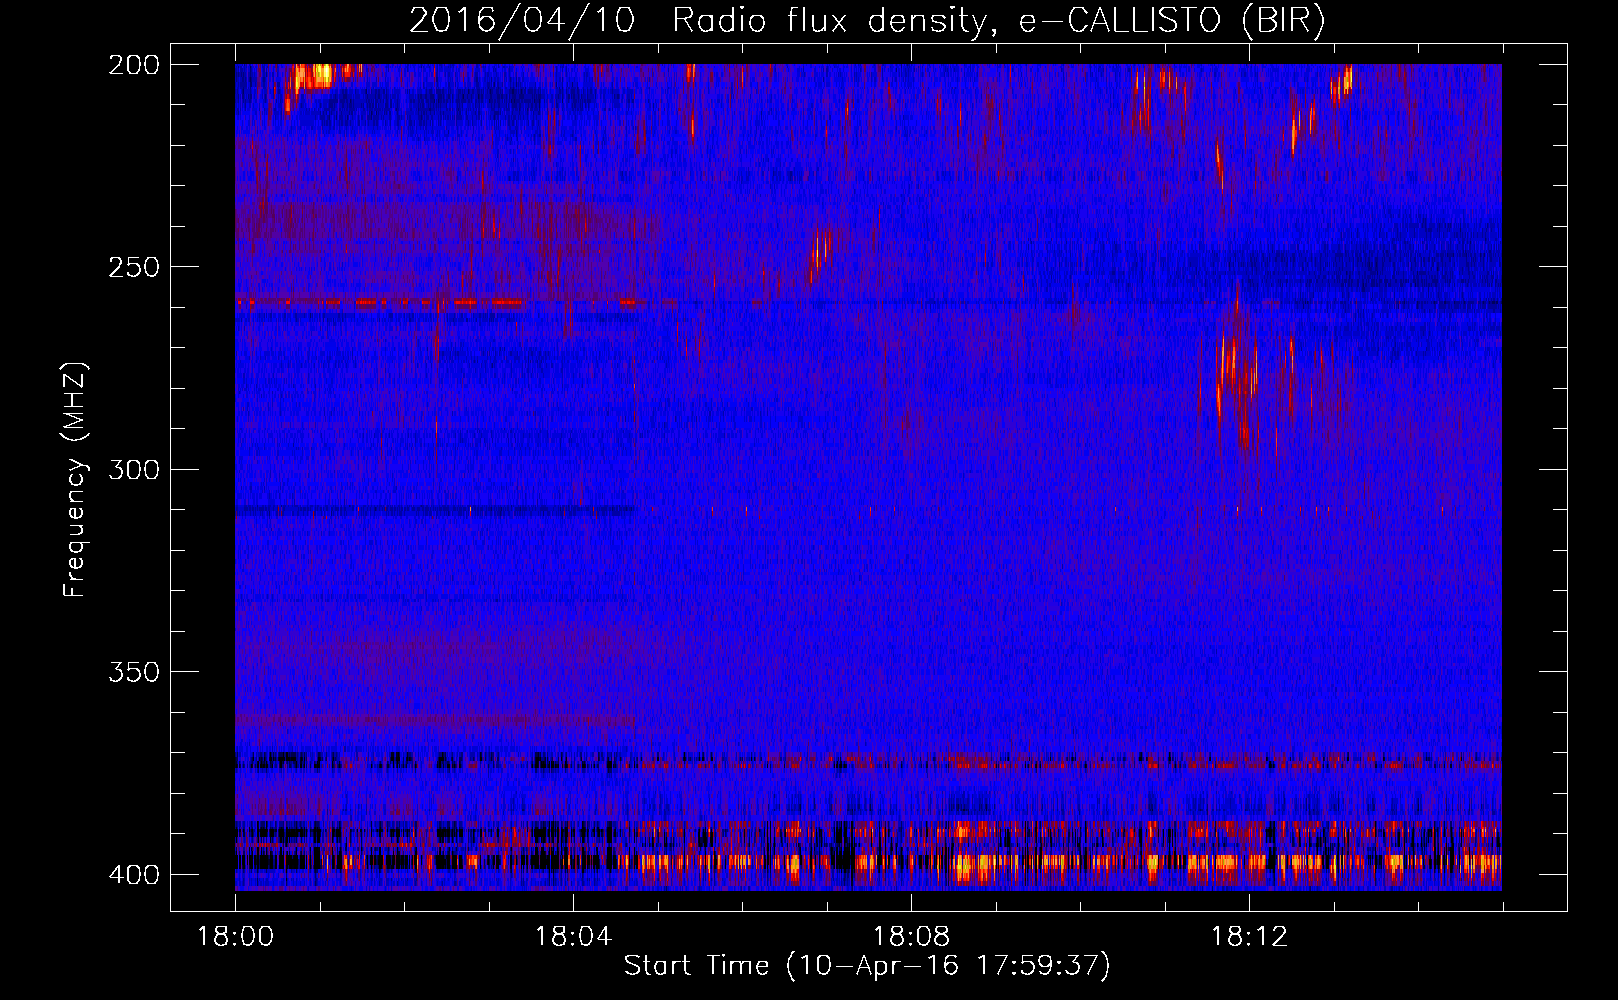
Task: Click the 18:00 time tick label
Action: click(235, 937)
